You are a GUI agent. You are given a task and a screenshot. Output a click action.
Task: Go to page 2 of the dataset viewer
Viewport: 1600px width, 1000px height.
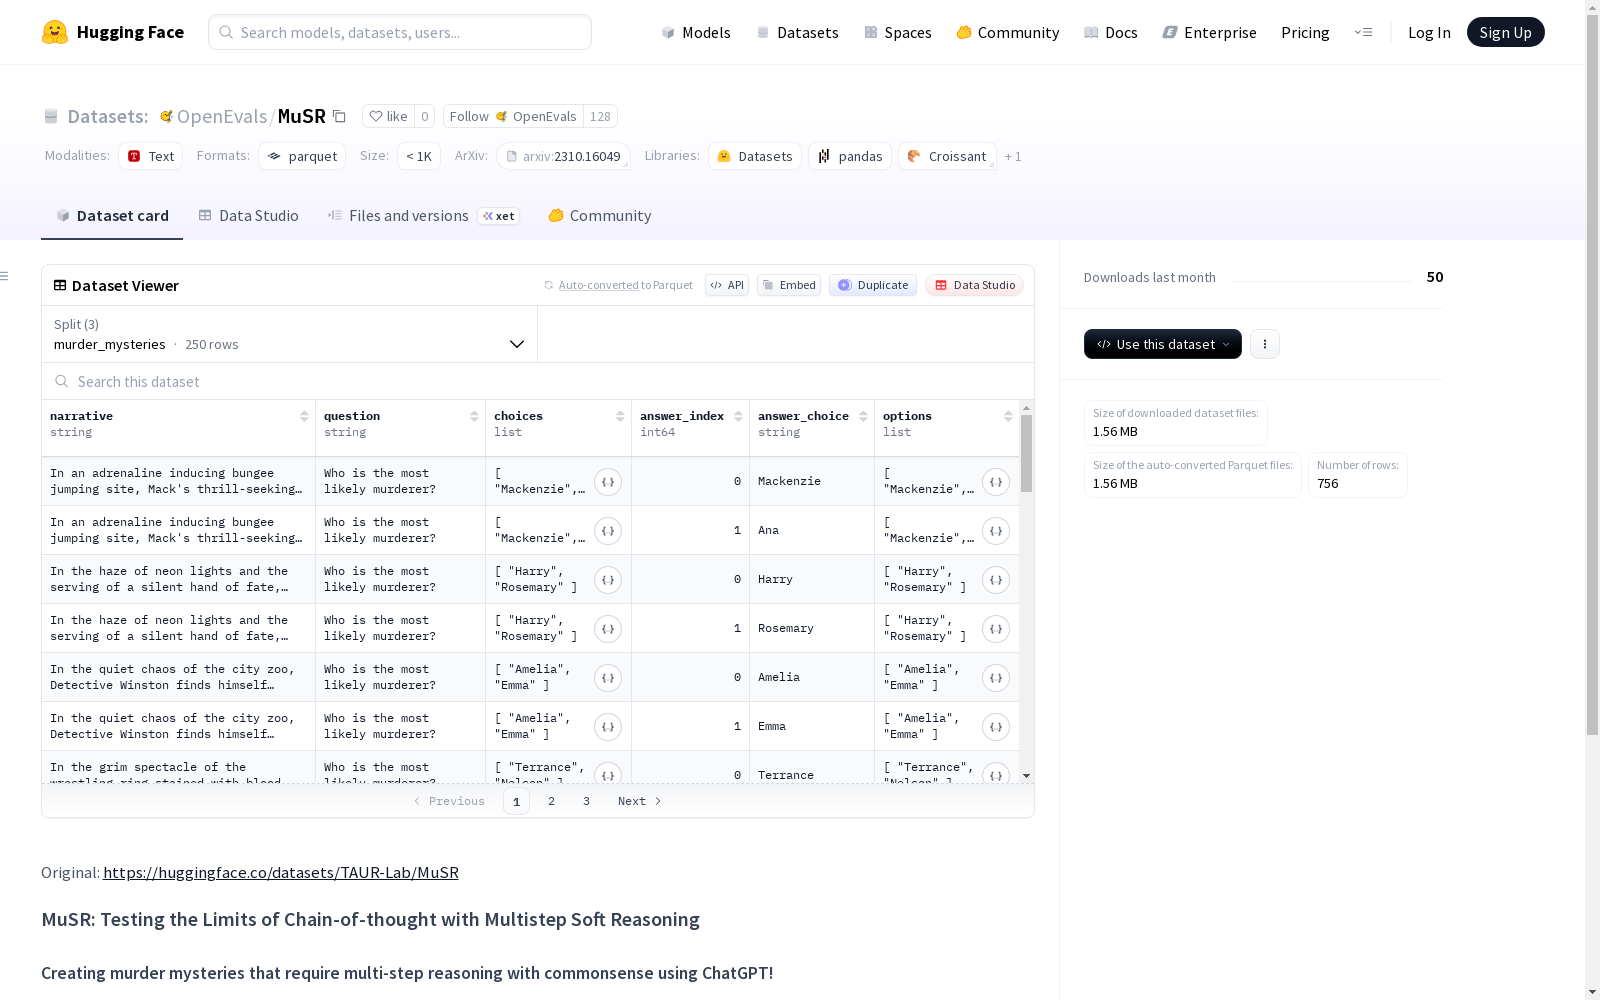pyautogui.click(x=551, y=801)
